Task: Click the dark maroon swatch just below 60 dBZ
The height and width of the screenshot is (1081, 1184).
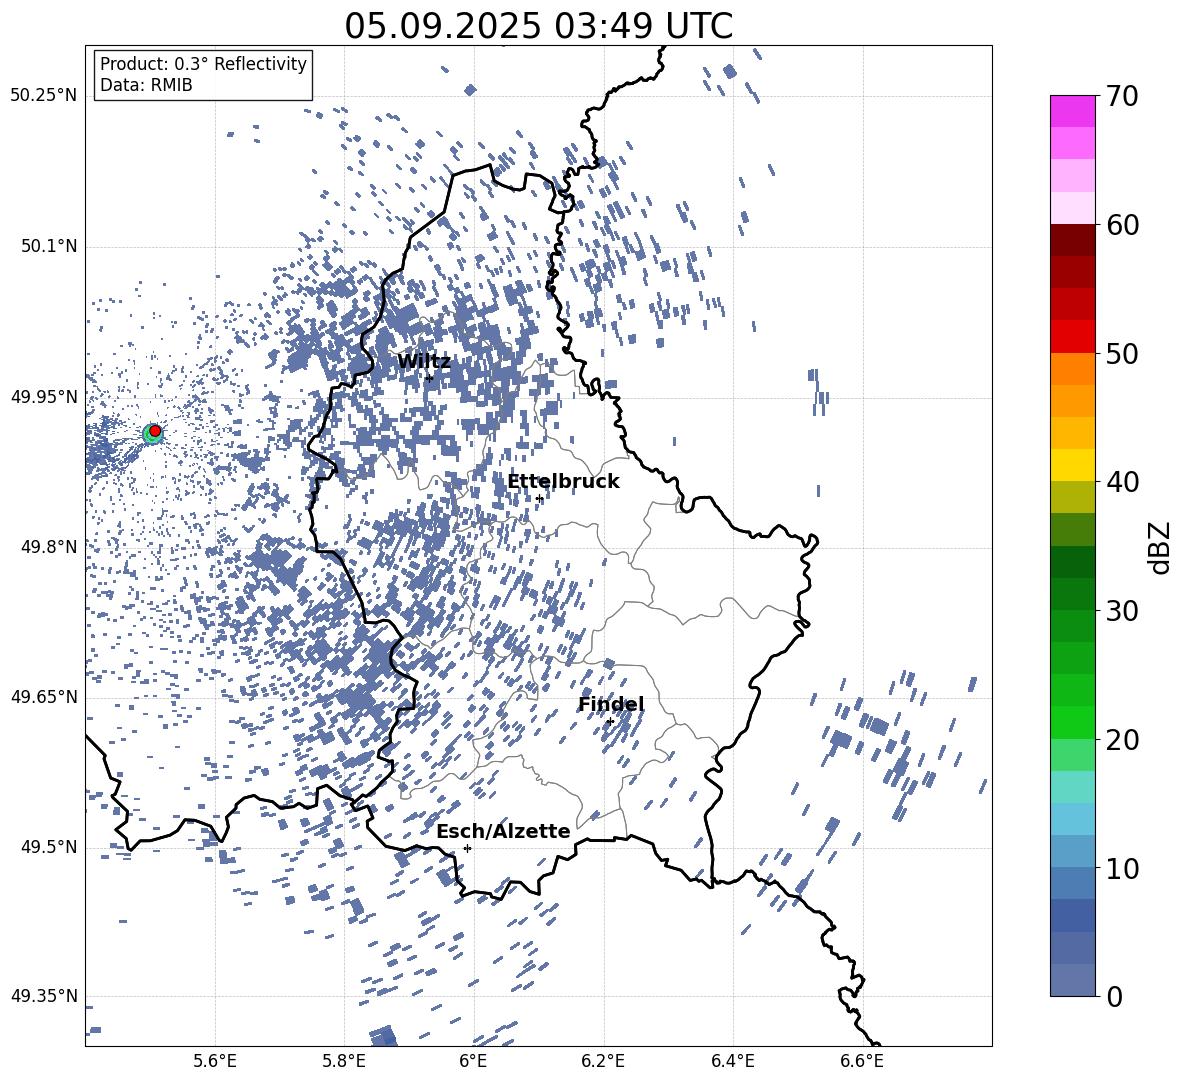Action: (x=1073, y=241)
